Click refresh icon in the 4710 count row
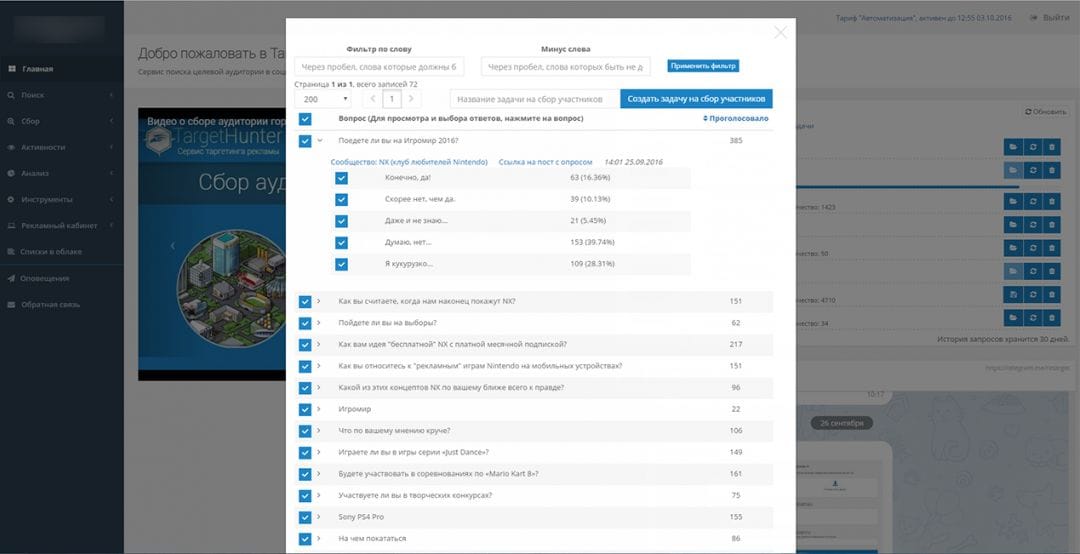 click(x=1032, y=294)
